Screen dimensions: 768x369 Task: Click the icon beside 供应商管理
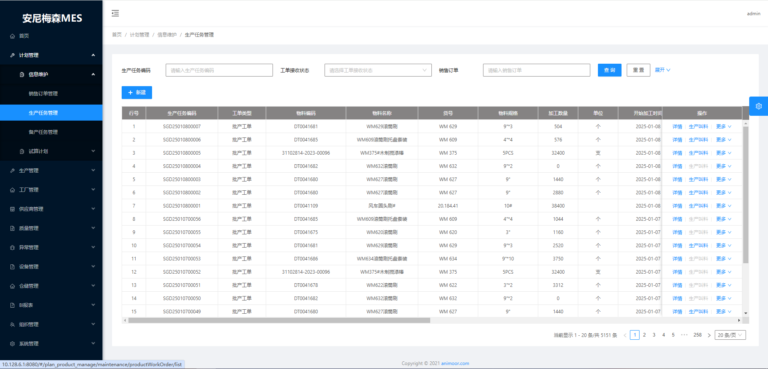(12, 209)
